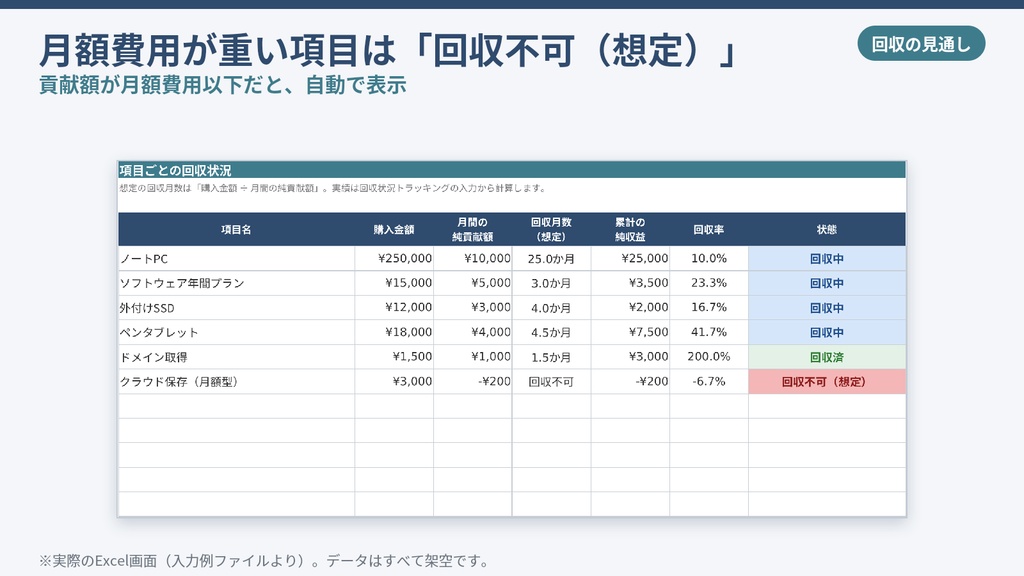
Task: Click クラウド保存's ¥3,000 purchase cell
Action: click(394, 381)
